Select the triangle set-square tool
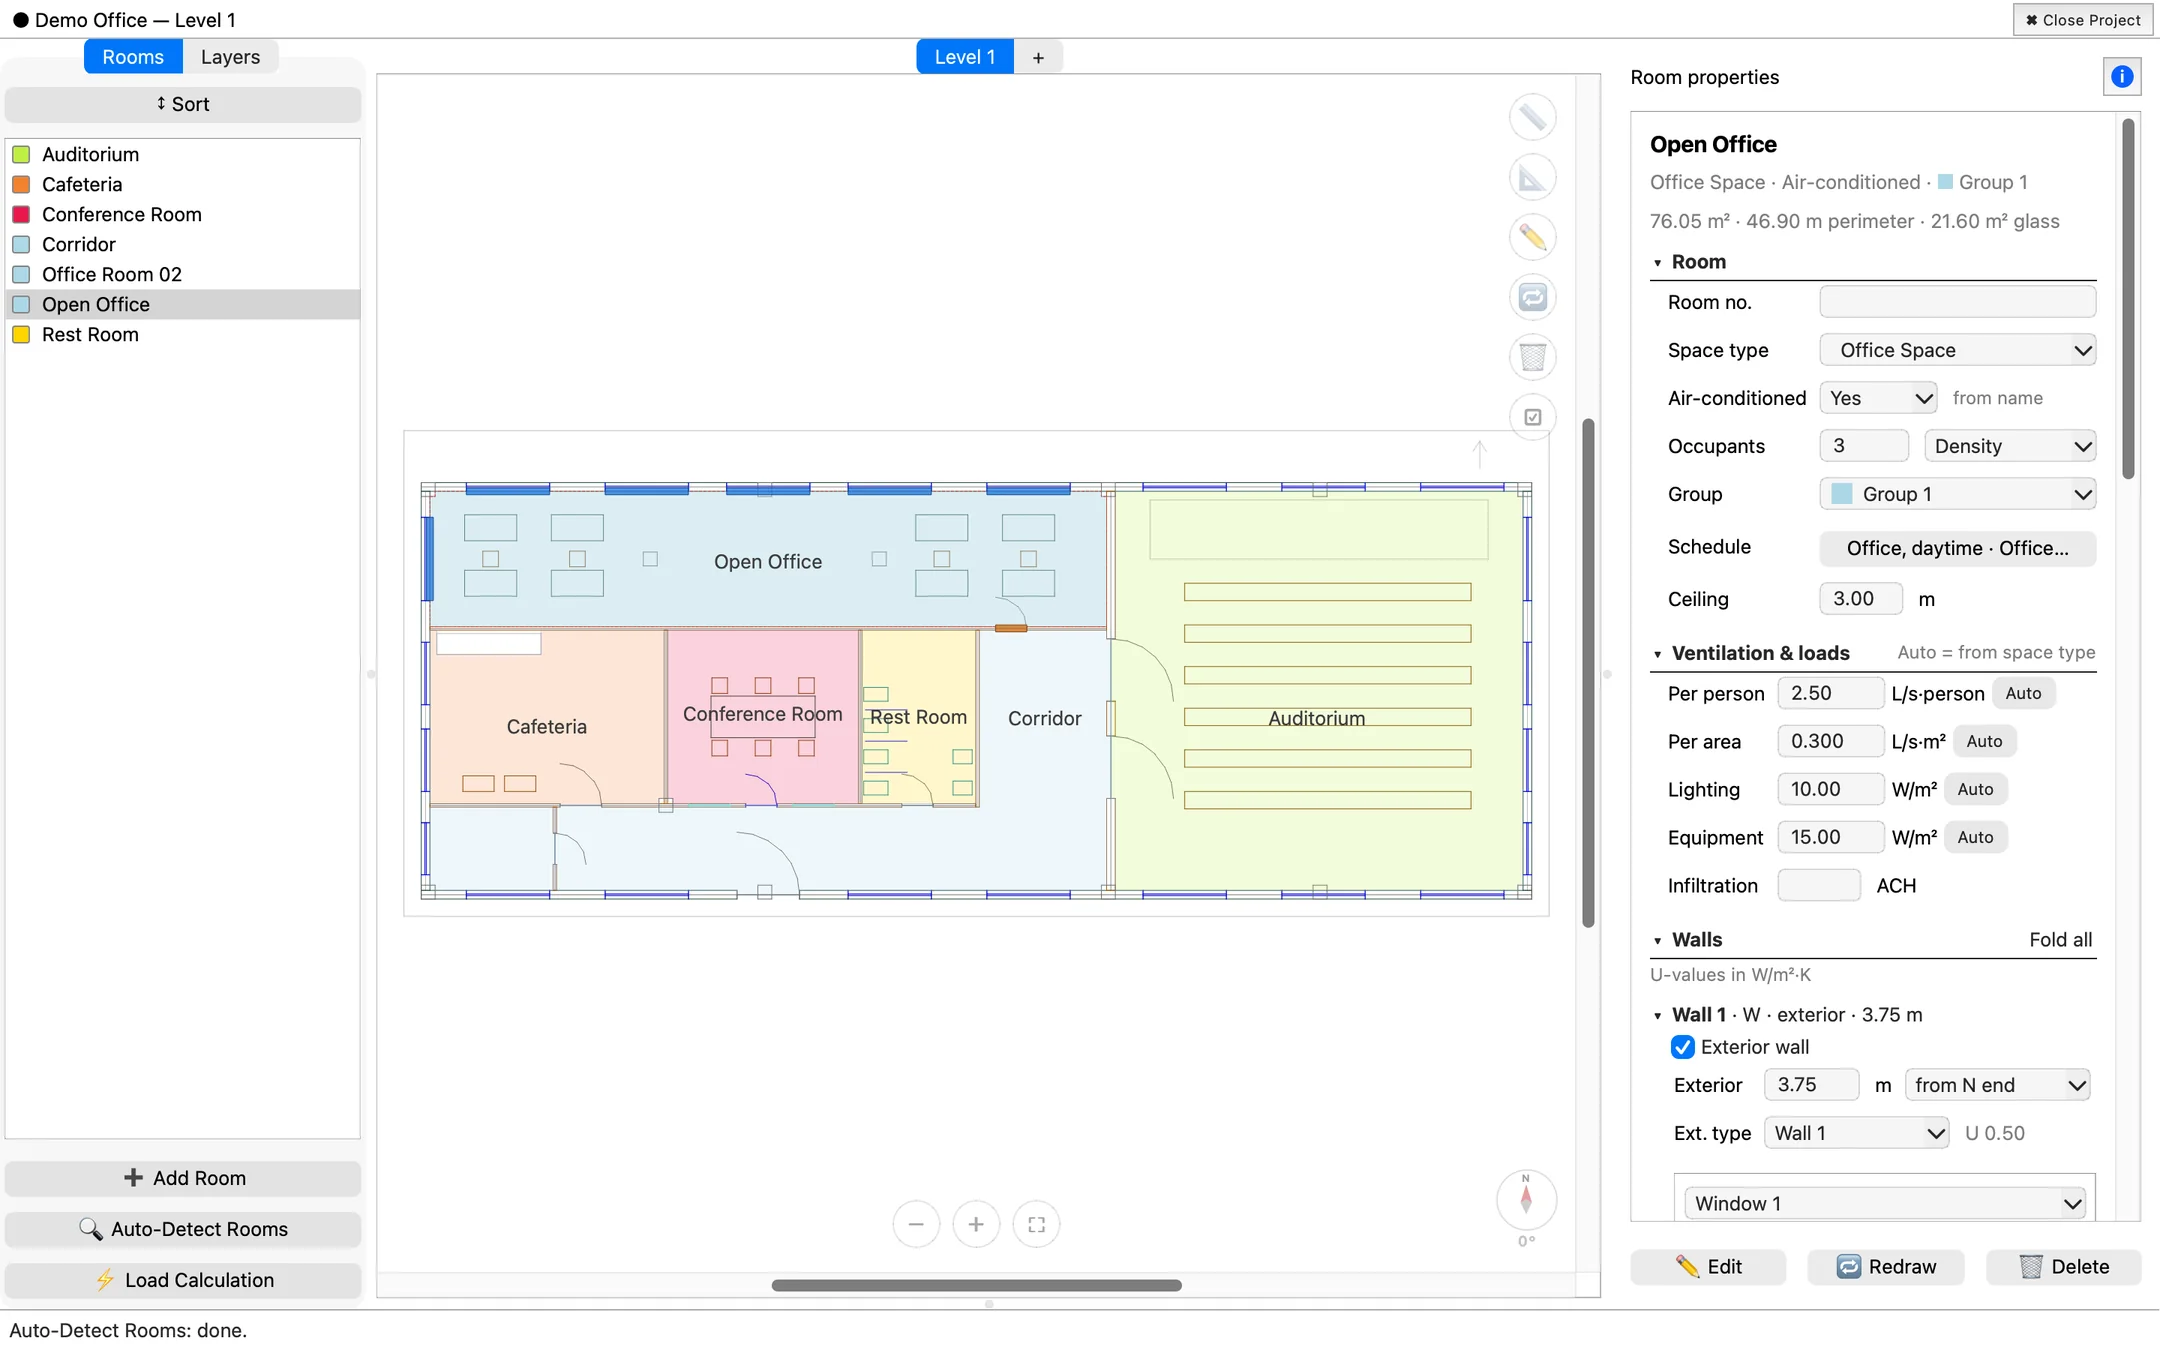Viewport: 2160px width, 1350px height. click(1532, 178)
